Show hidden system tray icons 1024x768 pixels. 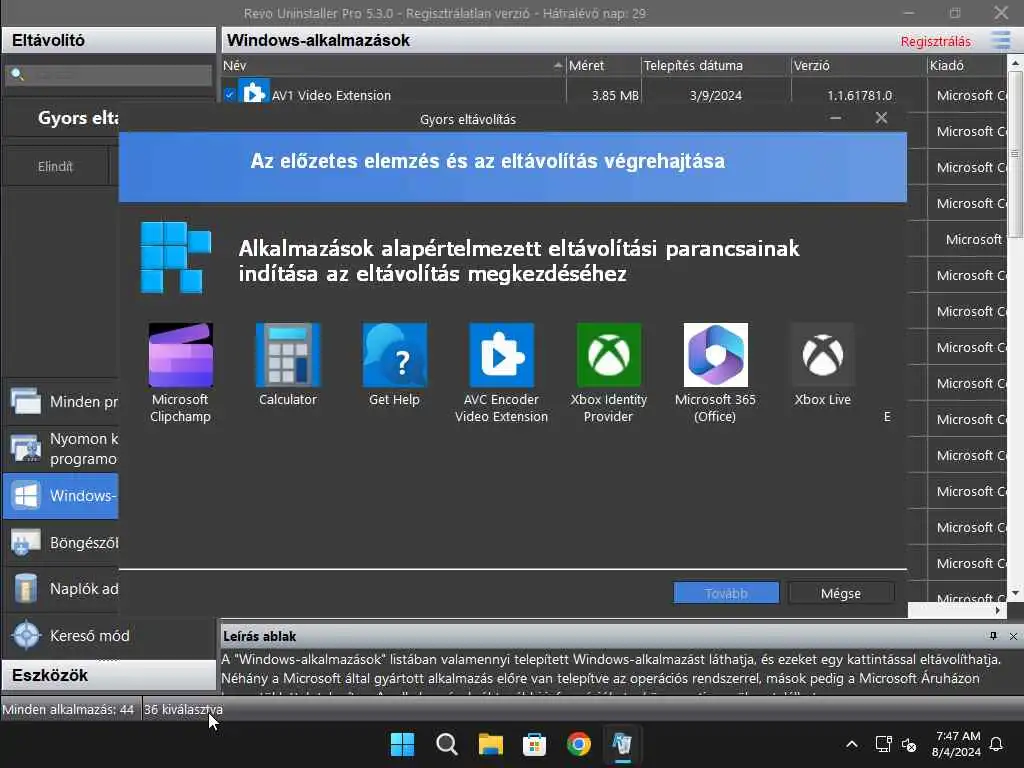[852, 744]
